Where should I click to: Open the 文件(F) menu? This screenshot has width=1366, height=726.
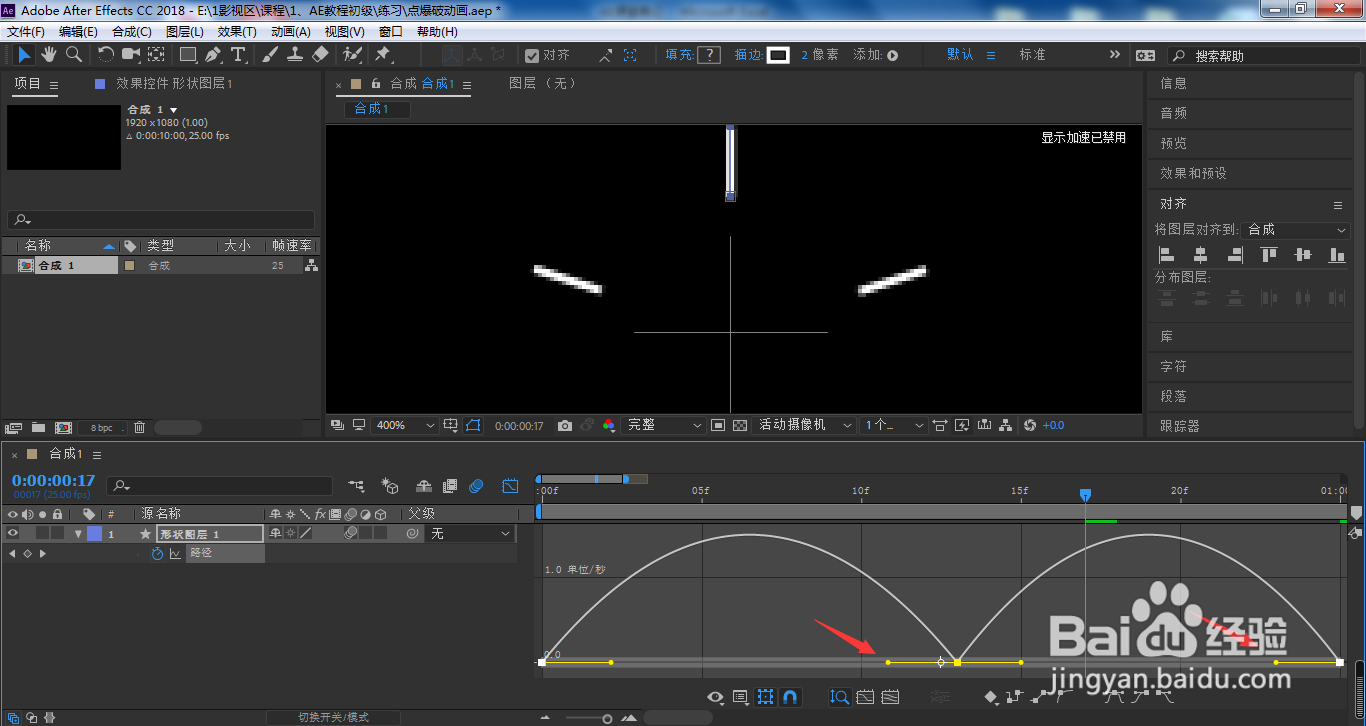coord(26,32)
